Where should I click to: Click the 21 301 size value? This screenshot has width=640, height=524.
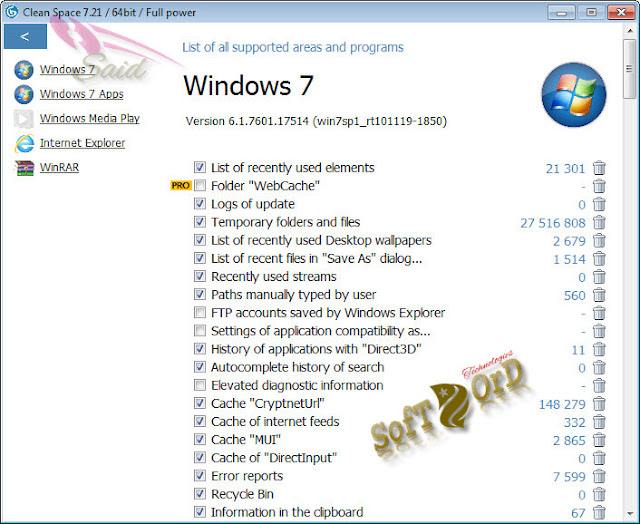tap(565, 168)
